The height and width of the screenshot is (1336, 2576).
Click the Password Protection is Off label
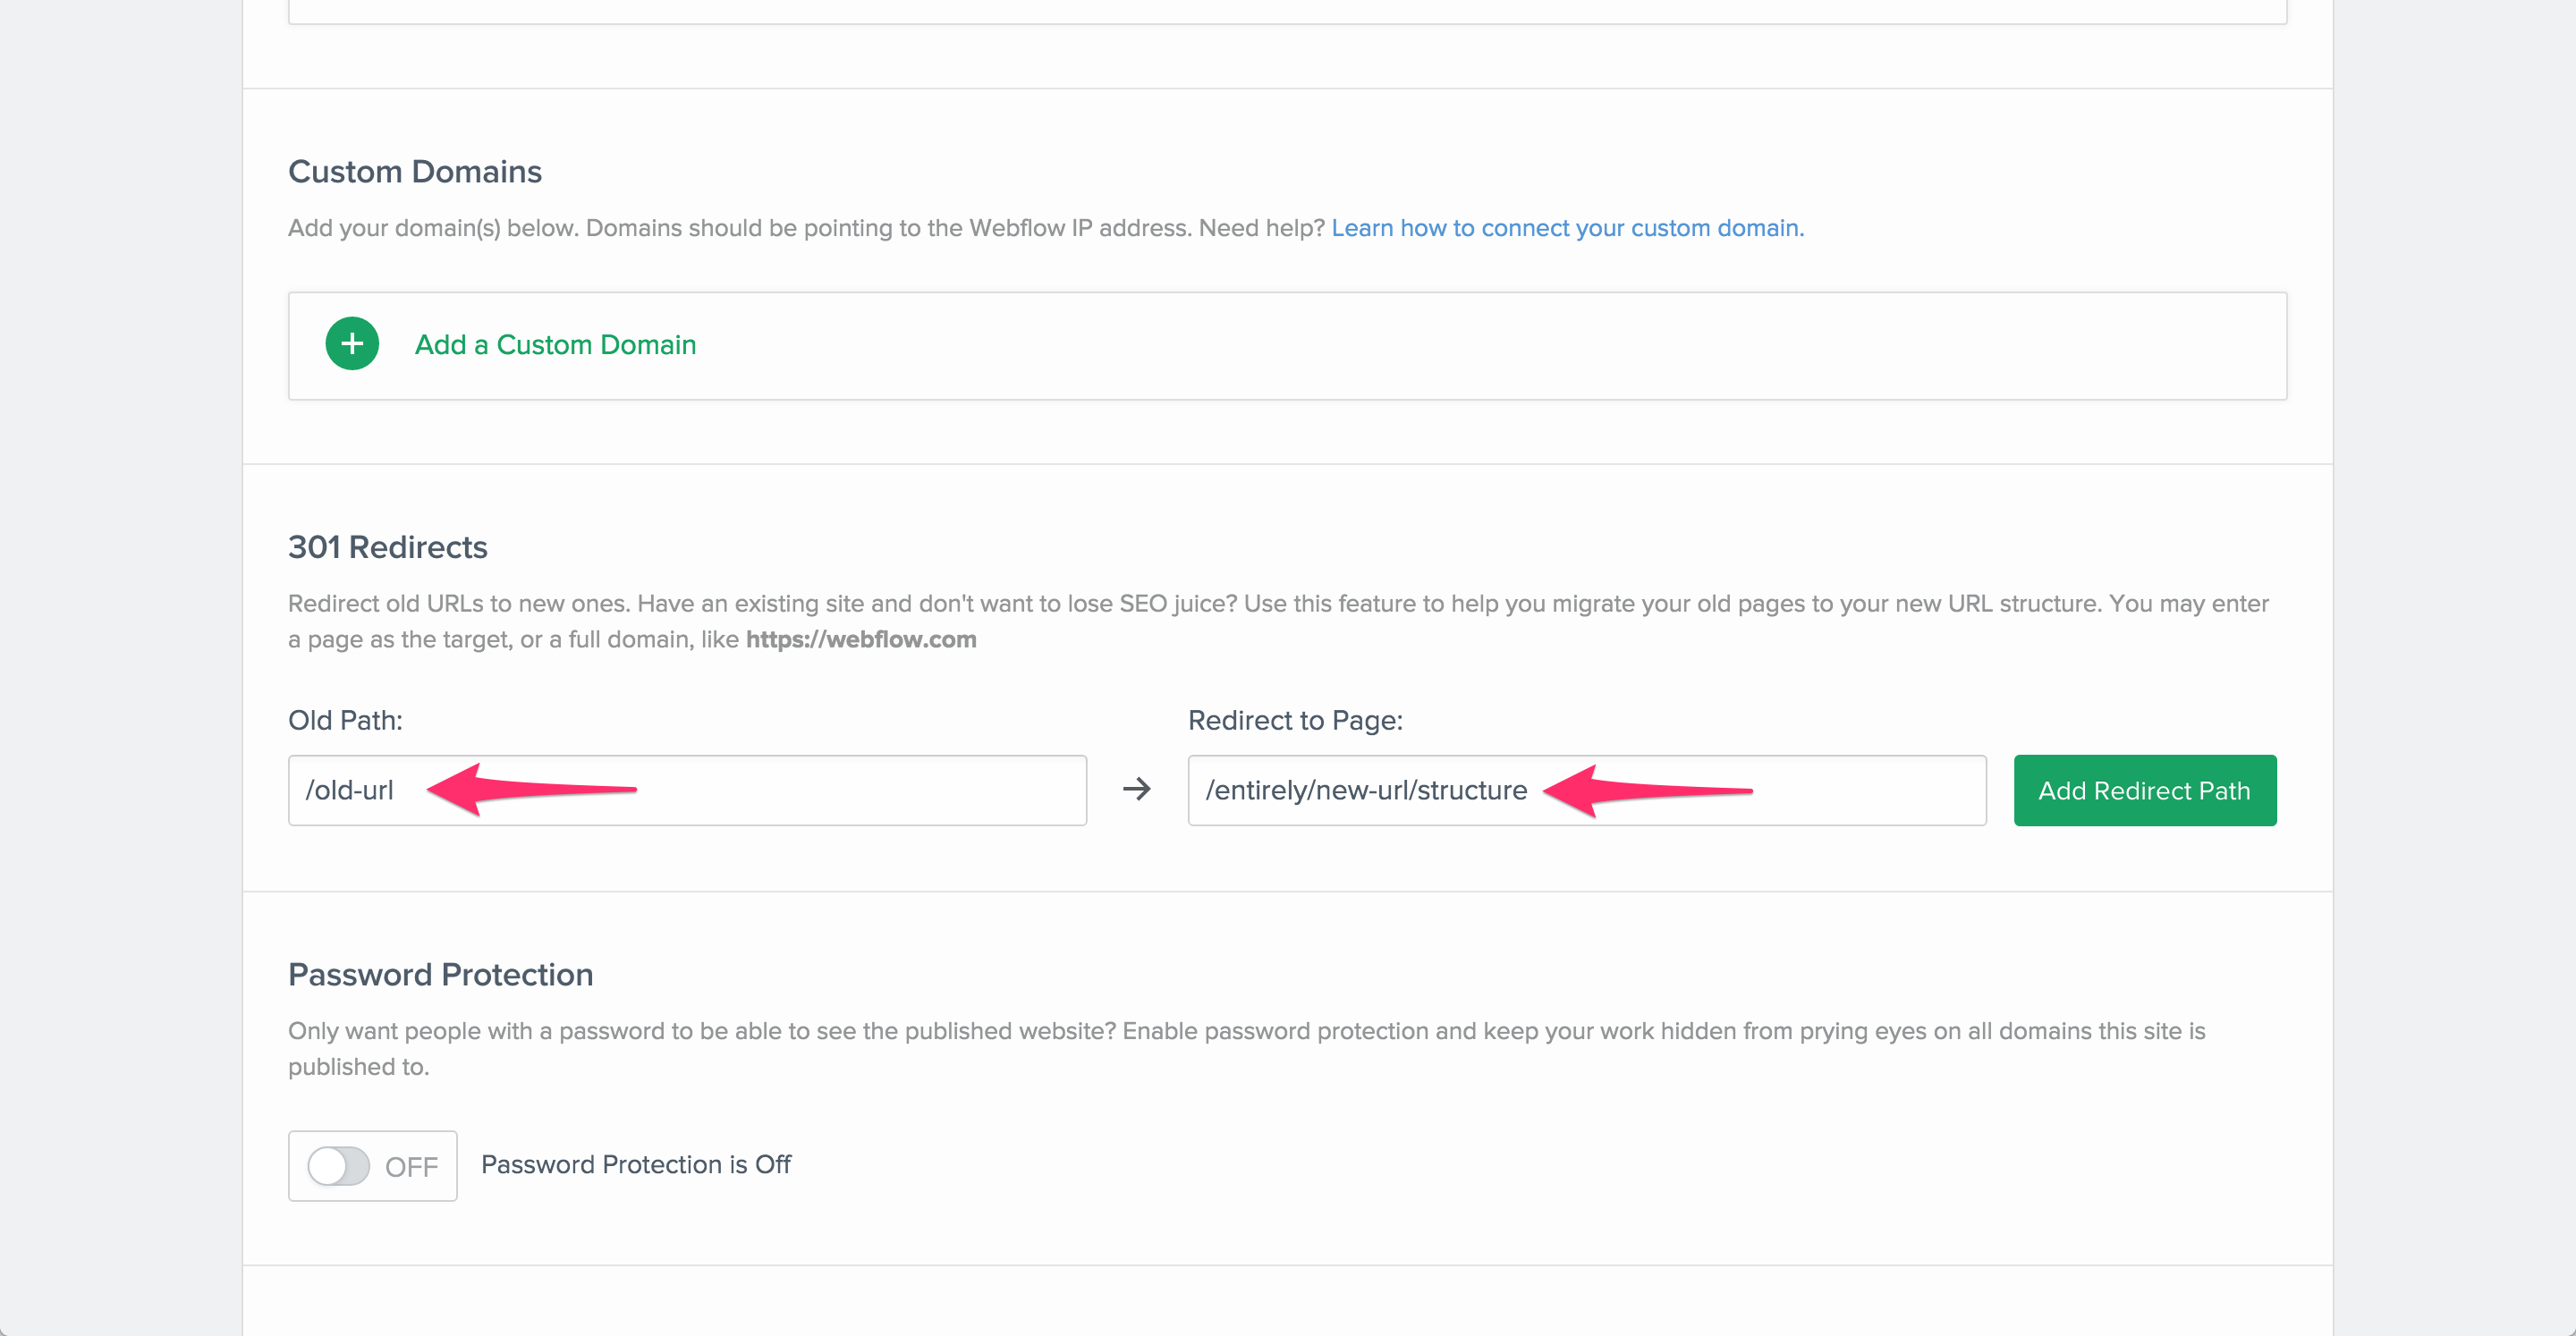[x=636, y=1165]
